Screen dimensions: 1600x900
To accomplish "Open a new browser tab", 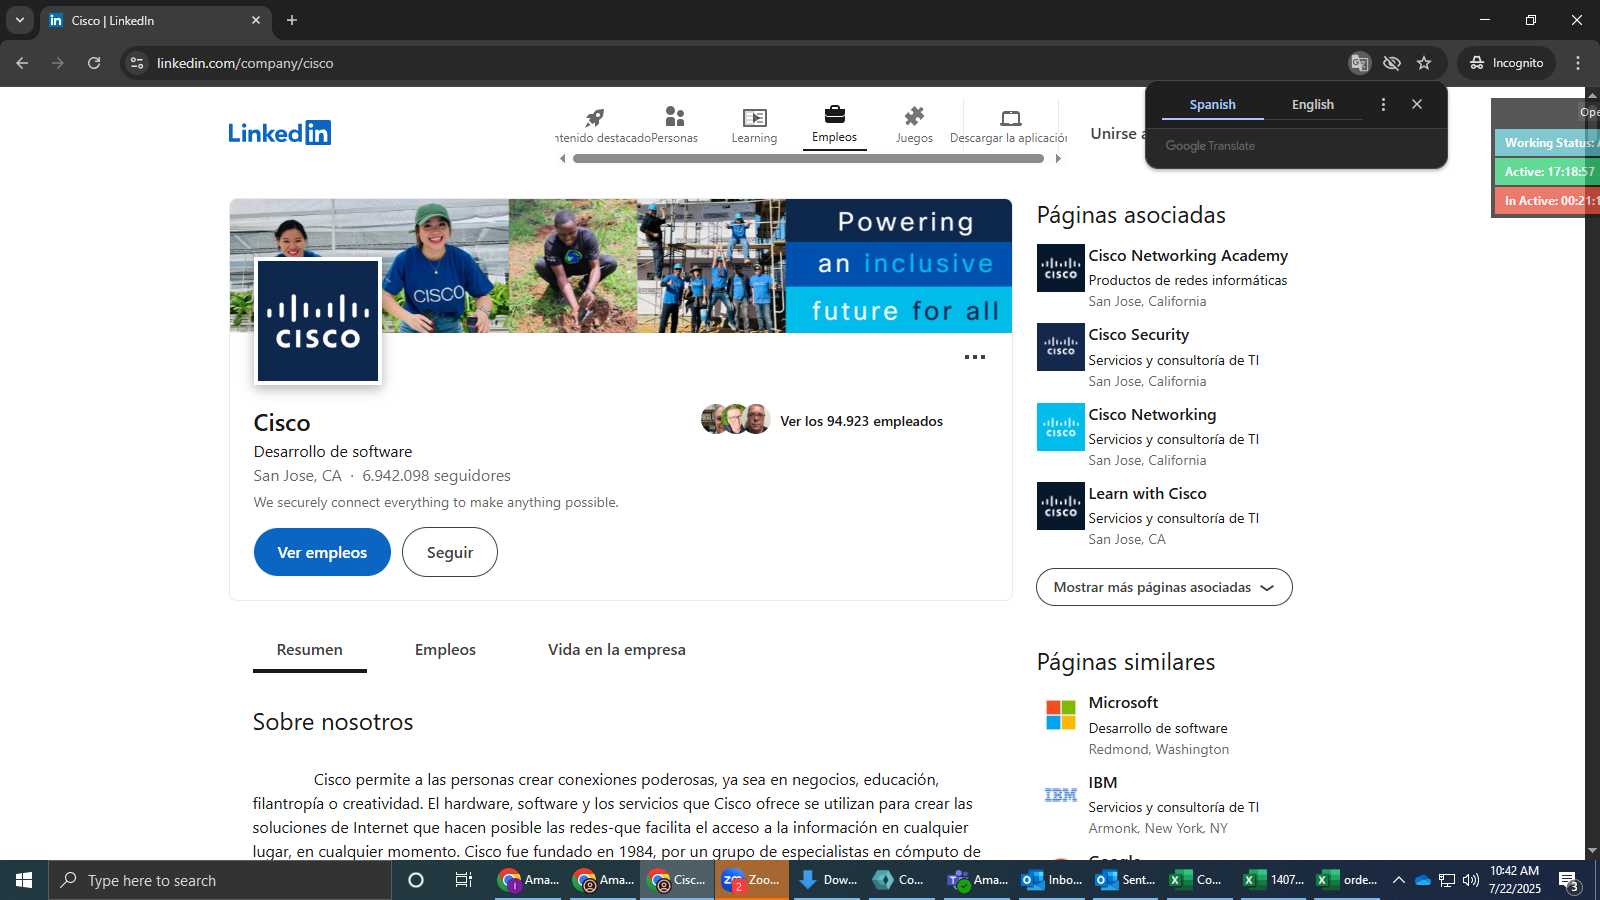I will tap(292, 20).
